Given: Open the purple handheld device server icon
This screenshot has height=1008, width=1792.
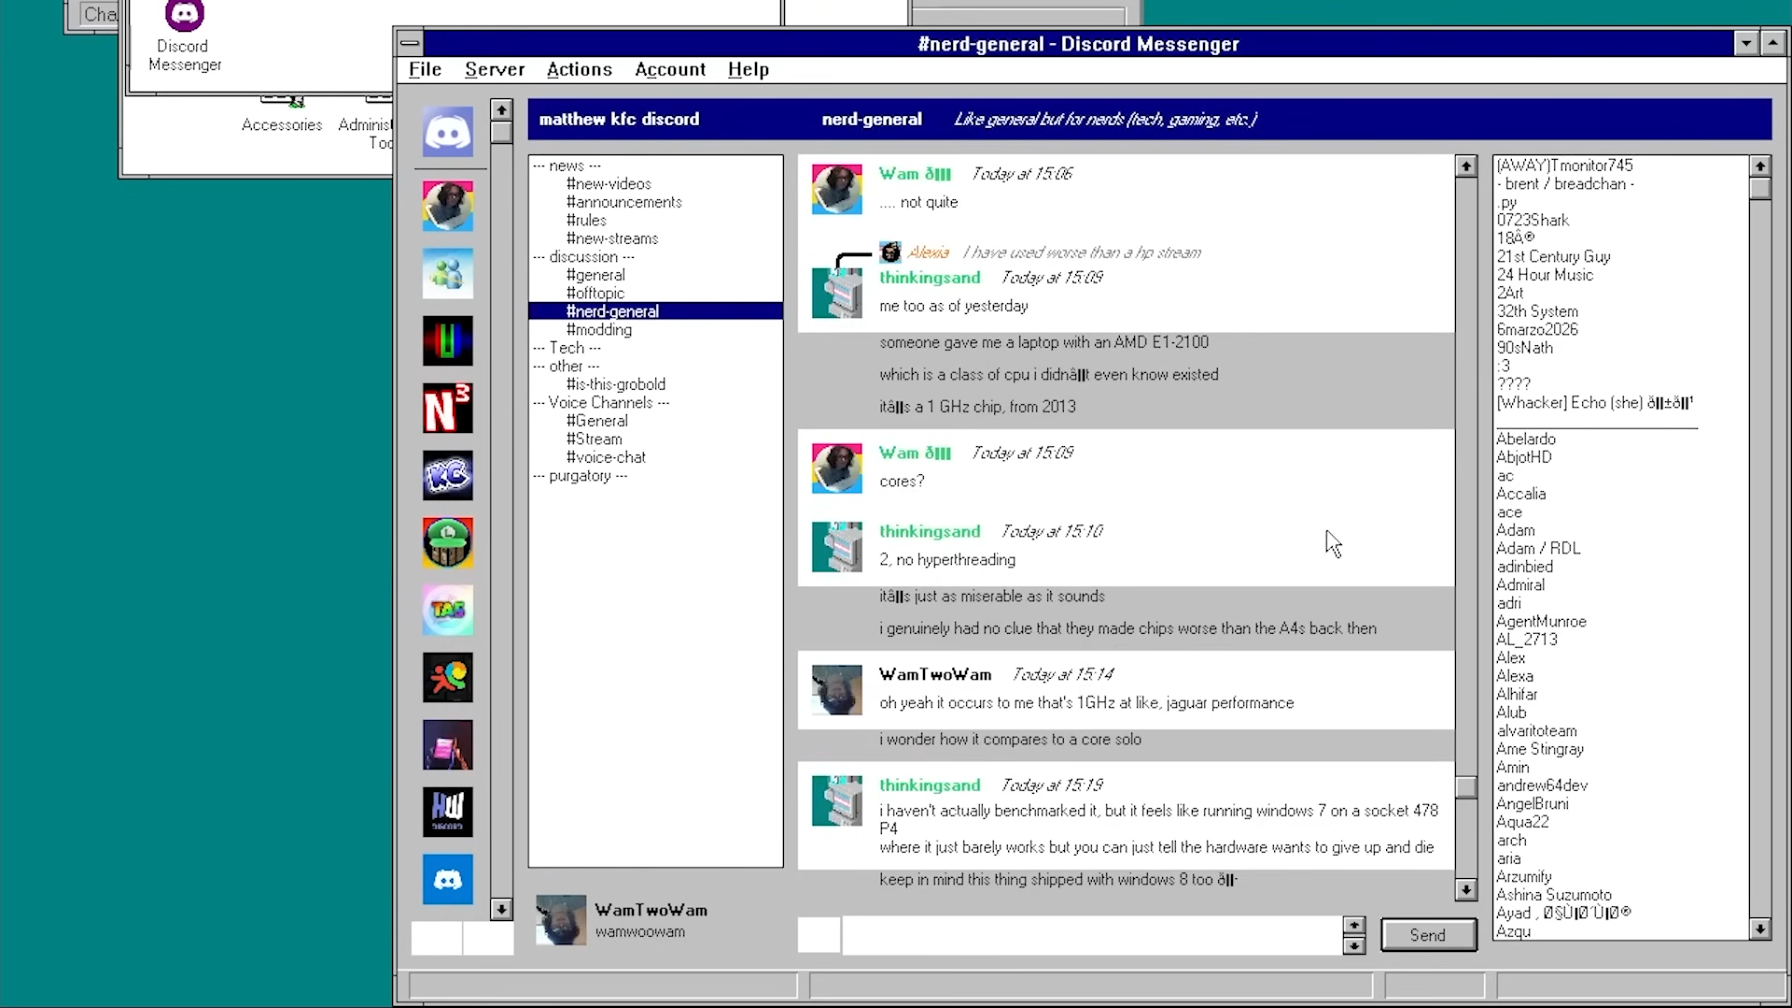Looking at the screenshot, I should (x=447, y=745).
